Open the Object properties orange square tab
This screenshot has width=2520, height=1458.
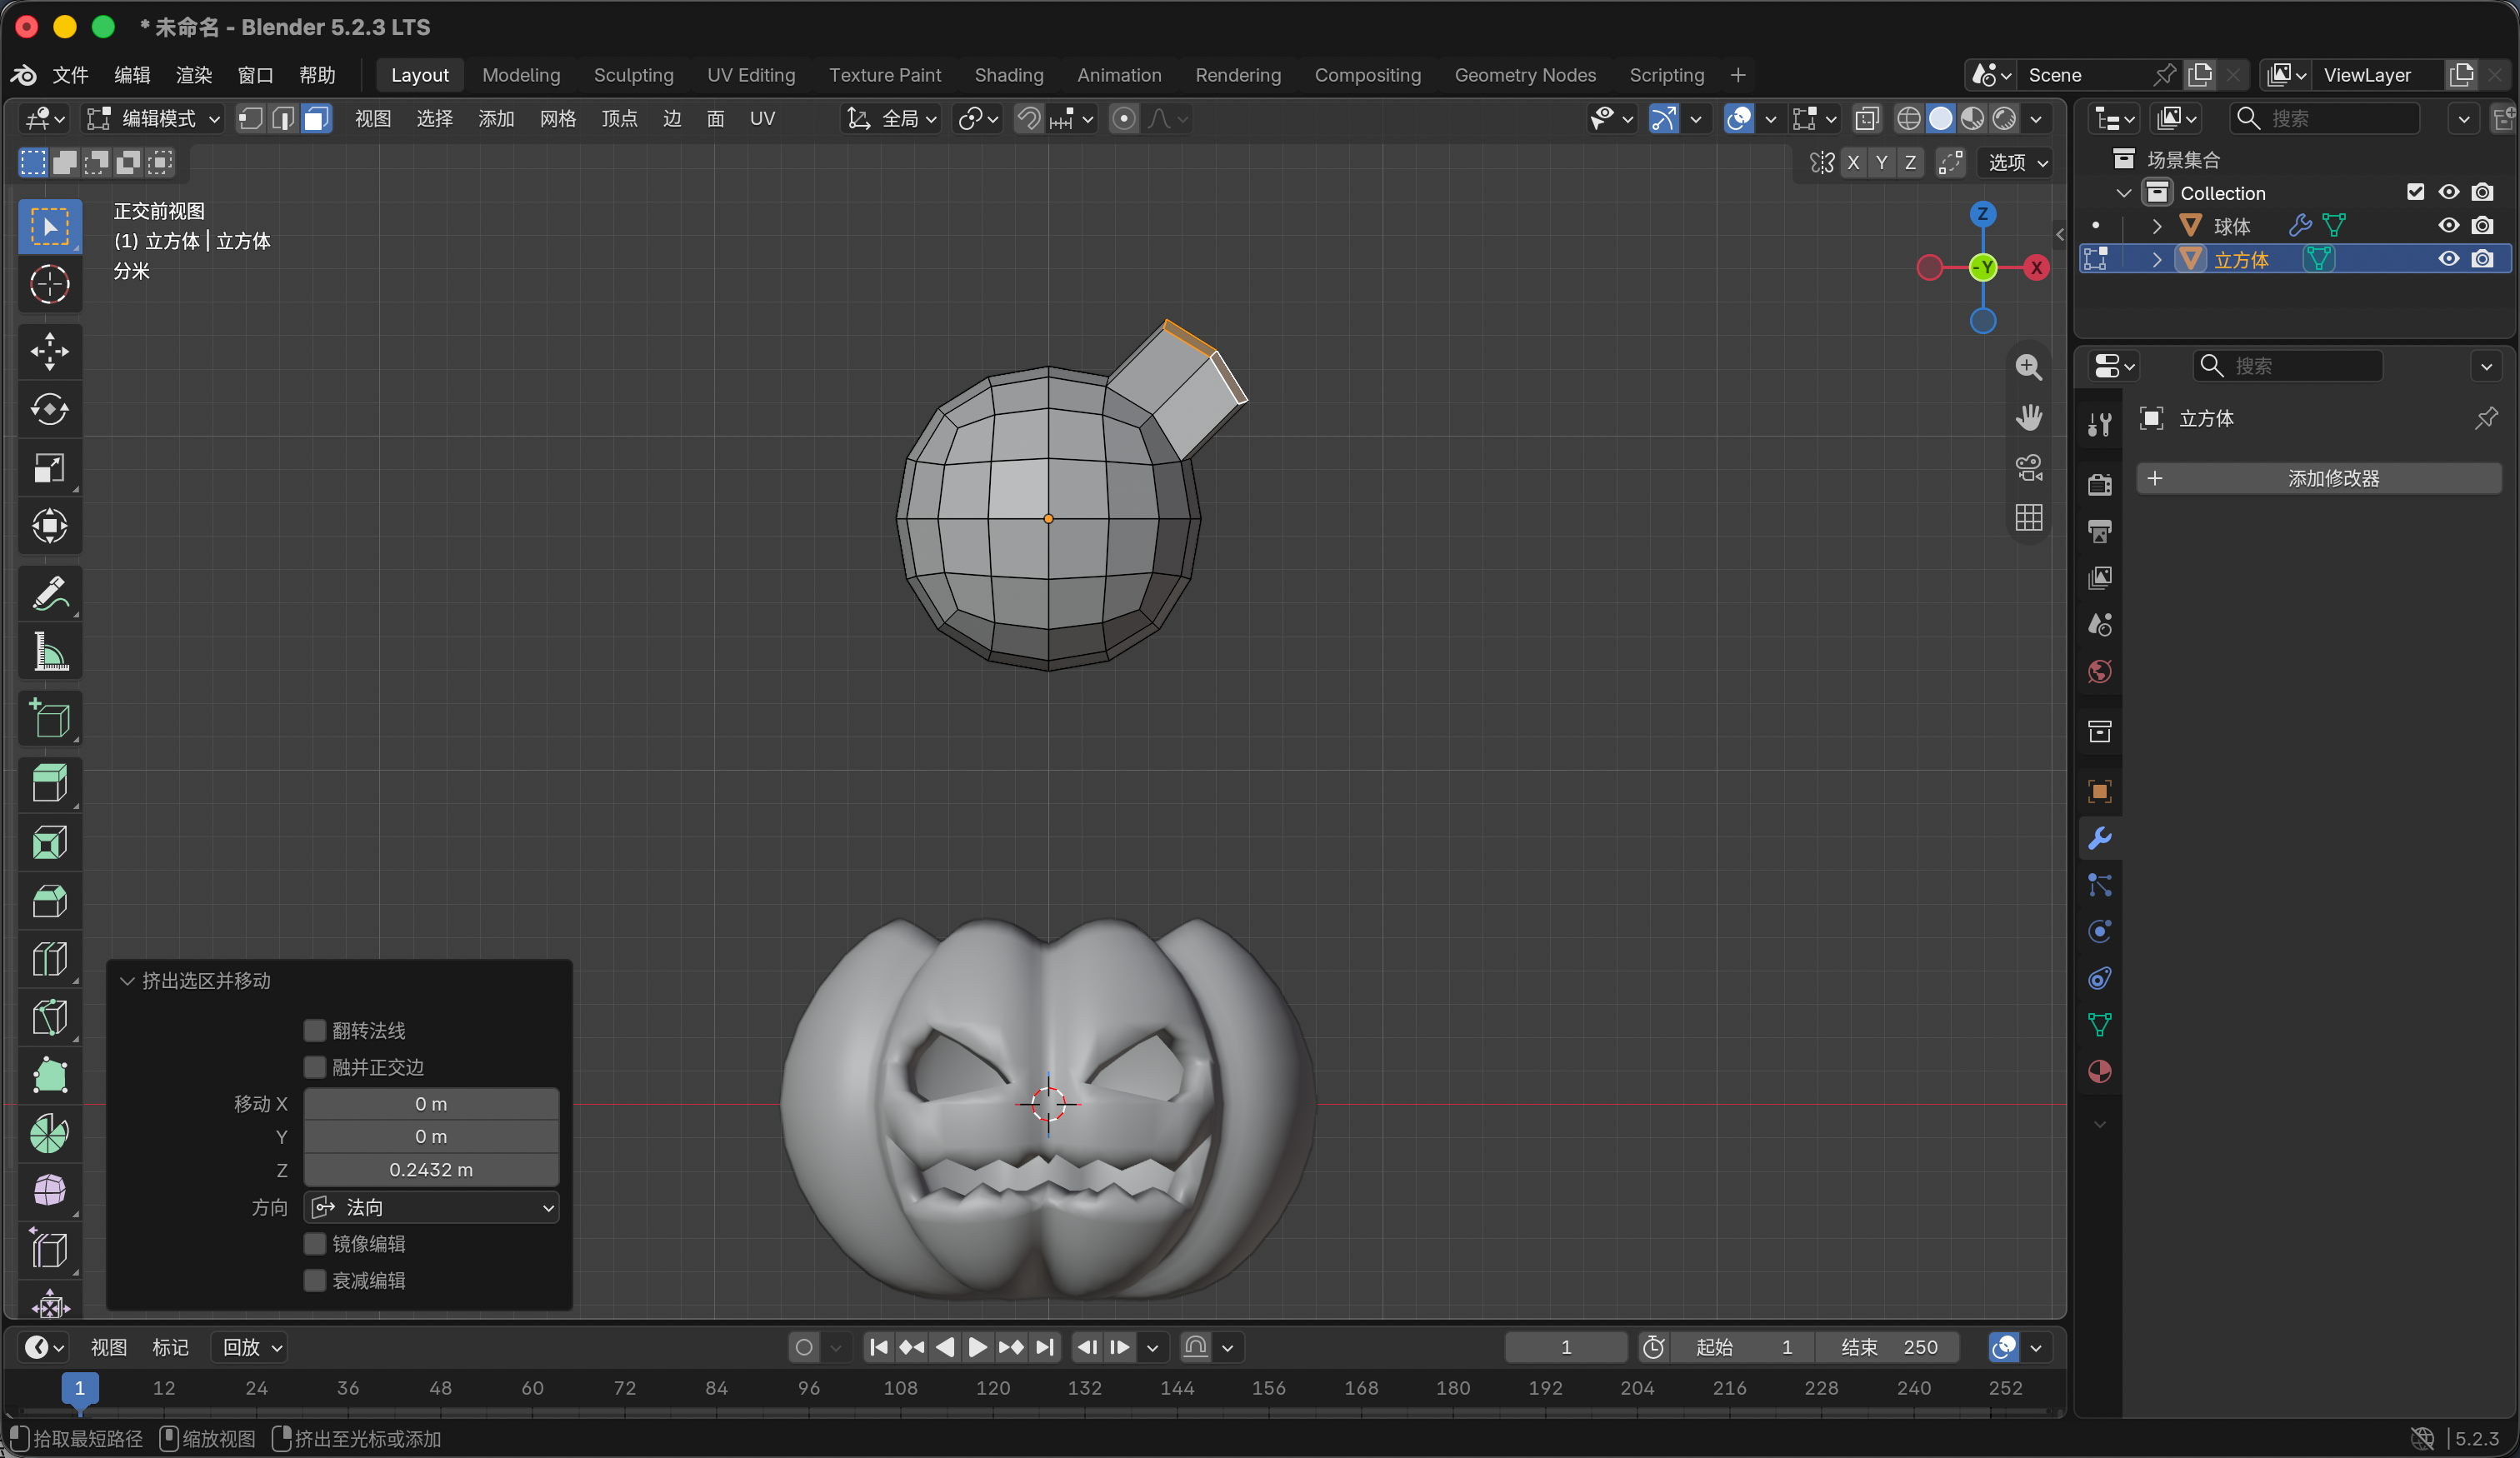(x=2099, y=791)
